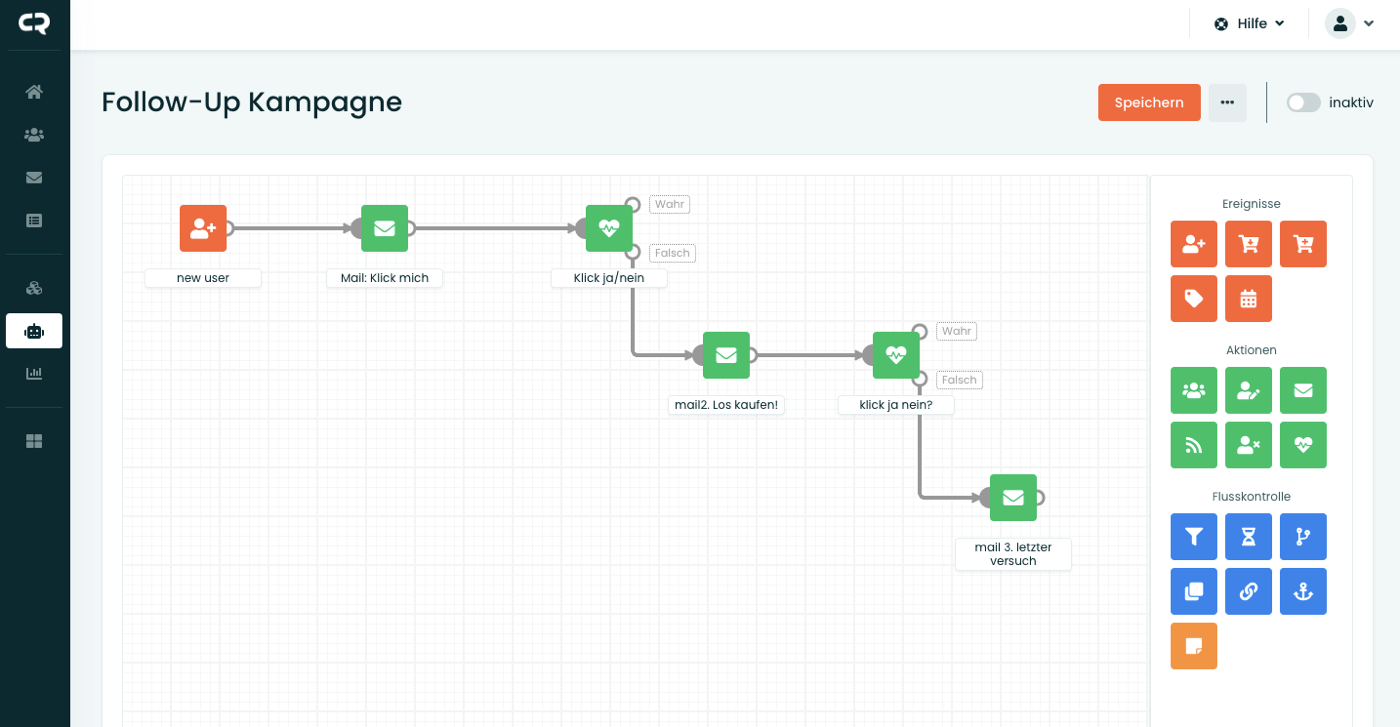Screen dimensions: 1400x727
Task: Open recipients groups in sidebar
Action: pos(34,135)
